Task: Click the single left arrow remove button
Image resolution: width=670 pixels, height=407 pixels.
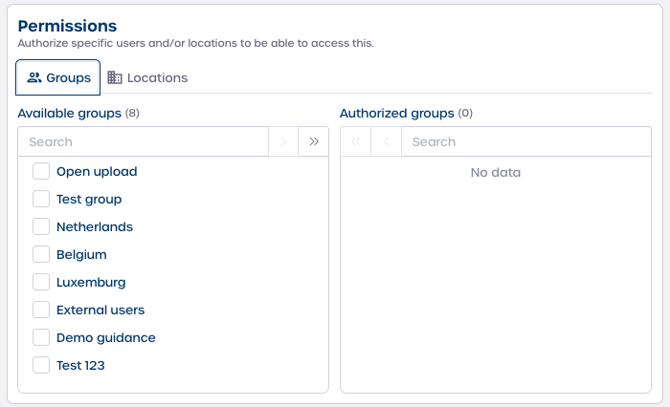Action: pyautogui.click(x=386, y=142)
